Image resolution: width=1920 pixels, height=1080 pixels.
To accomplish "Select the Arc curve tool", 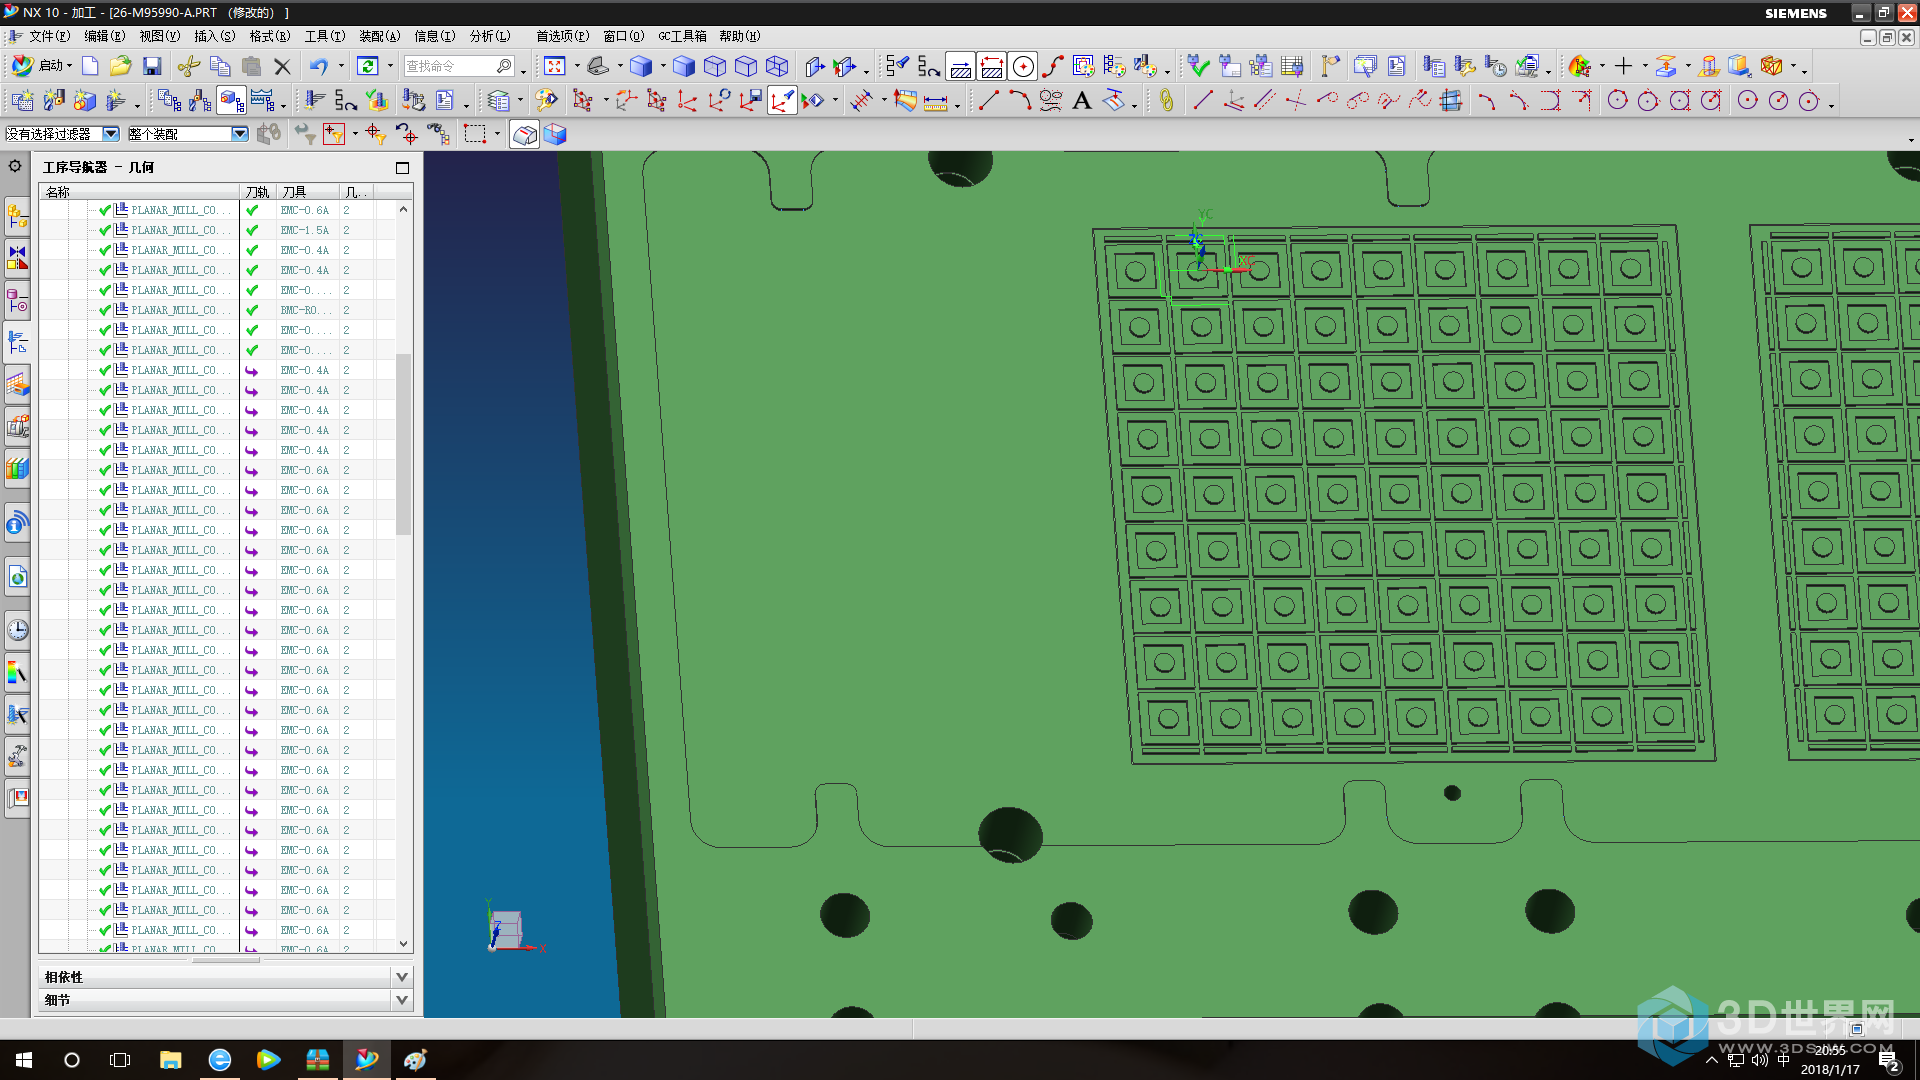I will point(1020,100).
